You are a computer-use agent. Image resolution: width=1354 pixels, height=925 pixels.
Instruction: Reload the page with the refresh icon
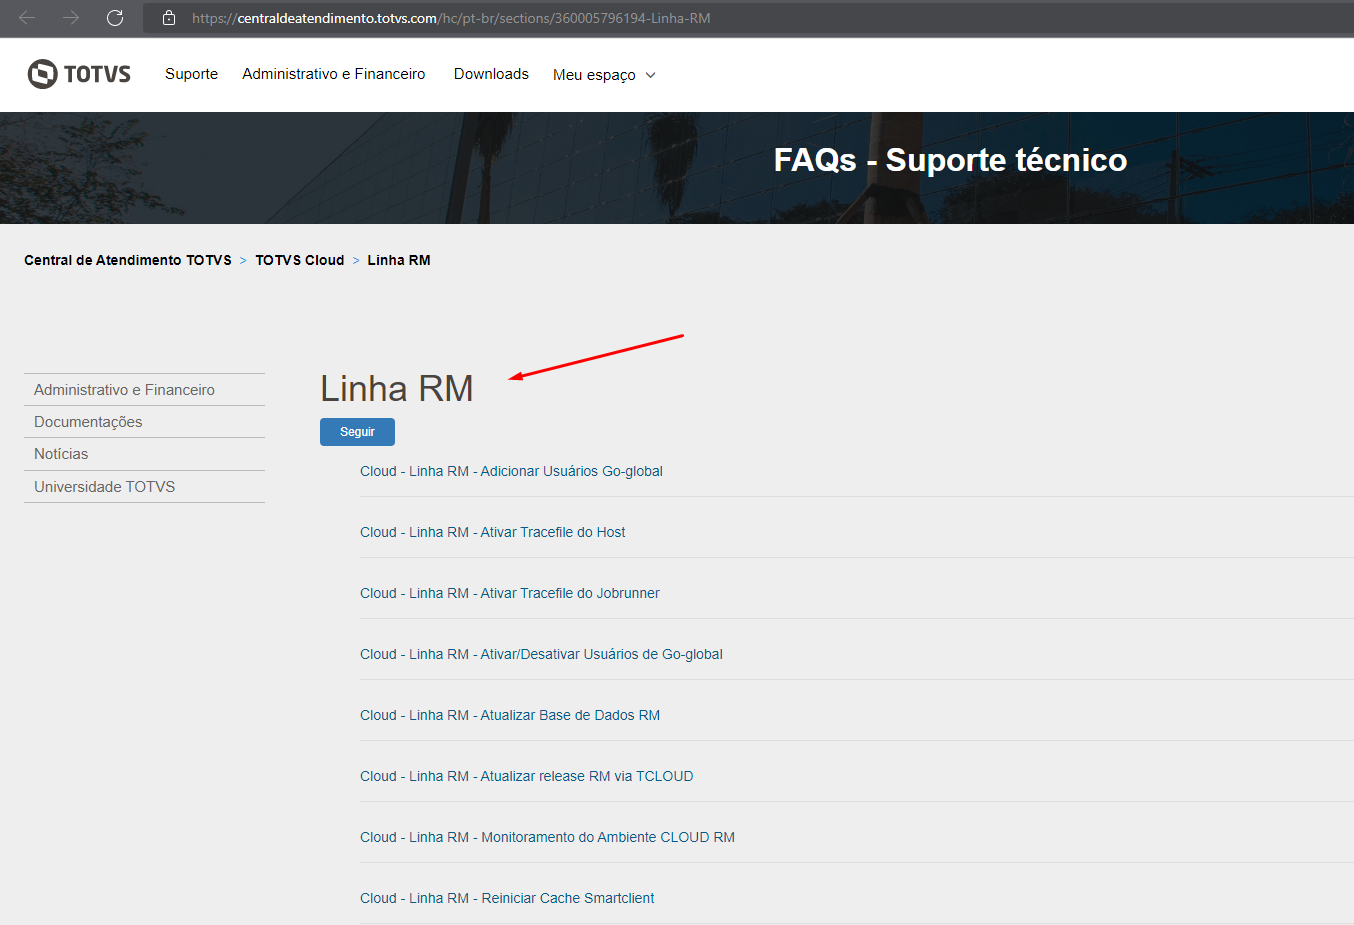click(115, 18)
